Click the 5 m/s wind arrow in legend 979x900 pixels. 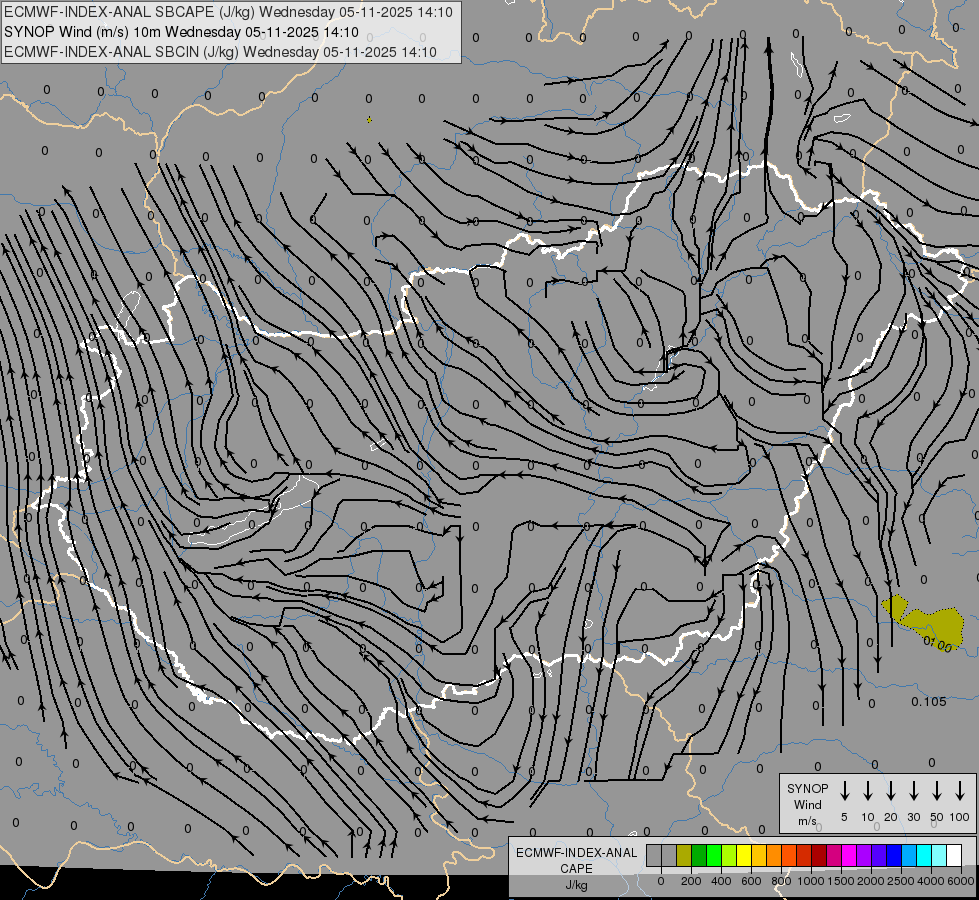844,791
